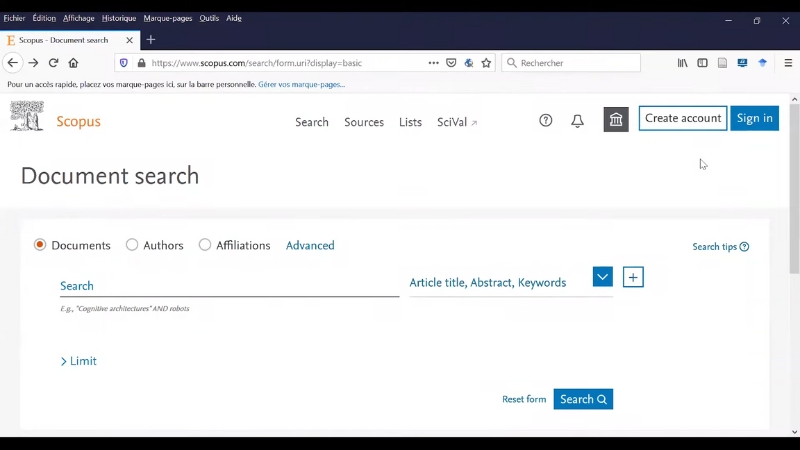The width and height of the screenshot is (800, 450).
Task: Open the search field type dropdown arrow
Action: coord(603,277)
